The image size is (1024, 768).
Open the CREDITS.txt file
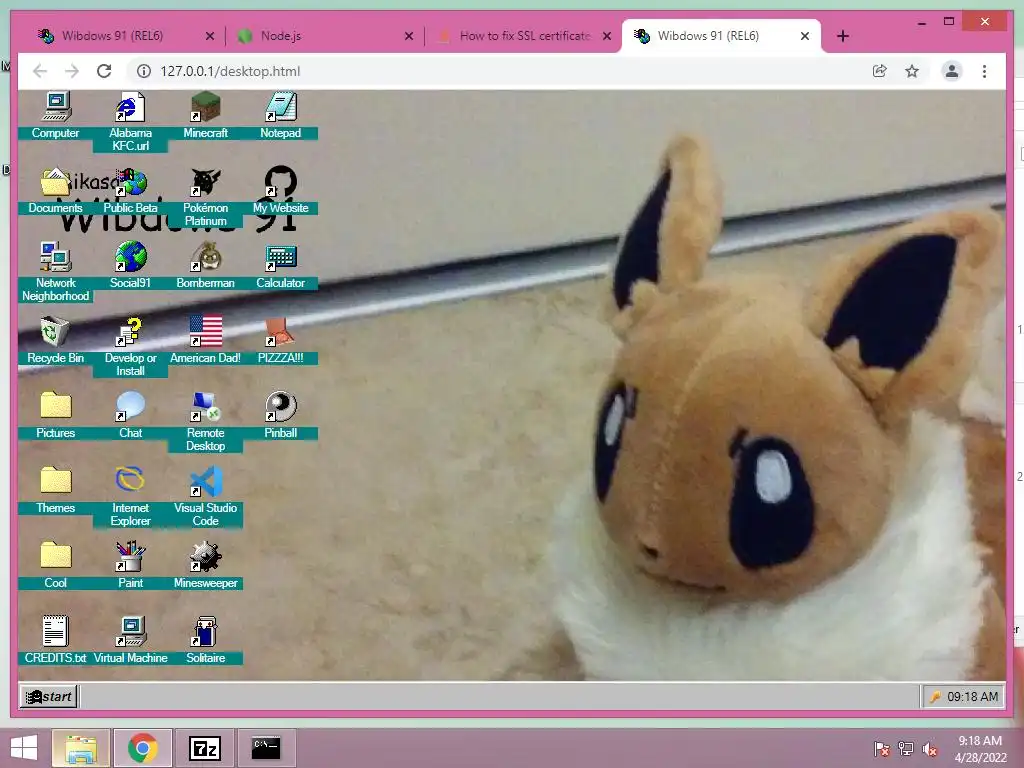tap(56, 641)
